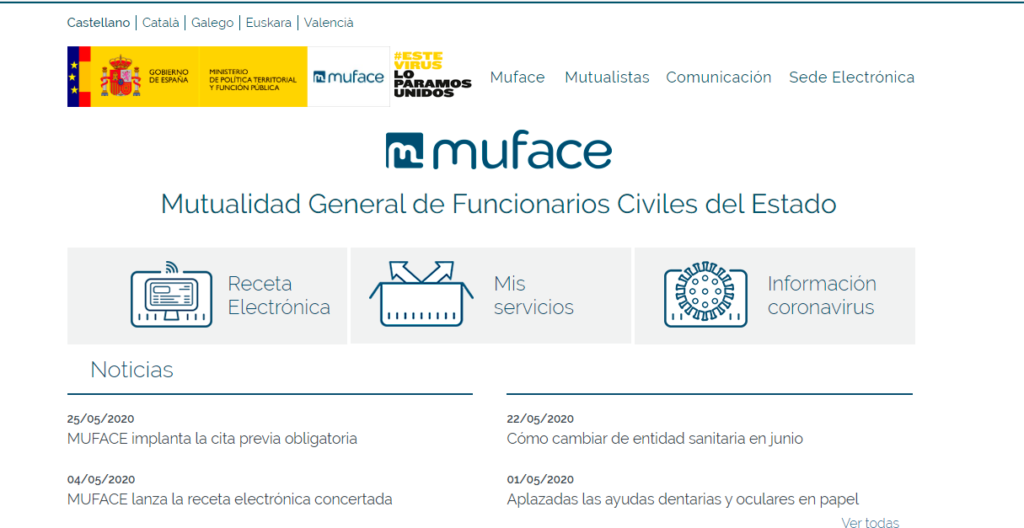
Task: Open the Mutualistas navigation menu
Action: pos(607,77)
